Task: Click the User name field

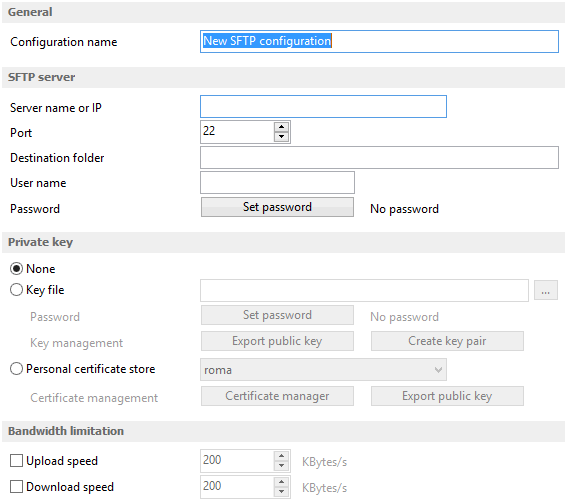Action: 277,183
